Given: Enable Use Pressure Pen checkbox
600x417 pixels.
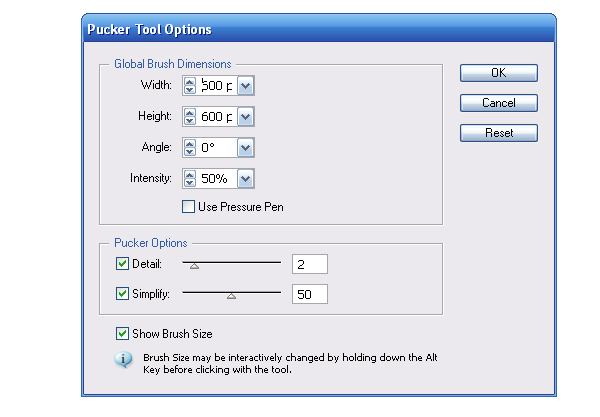Looking at the screenshot, I should point(188,207).
